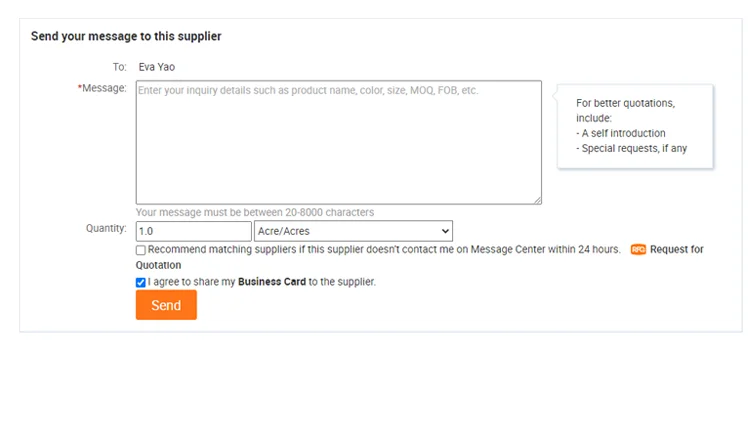
Task: Click the textarea resize handle corner
Action: (537, 200)
